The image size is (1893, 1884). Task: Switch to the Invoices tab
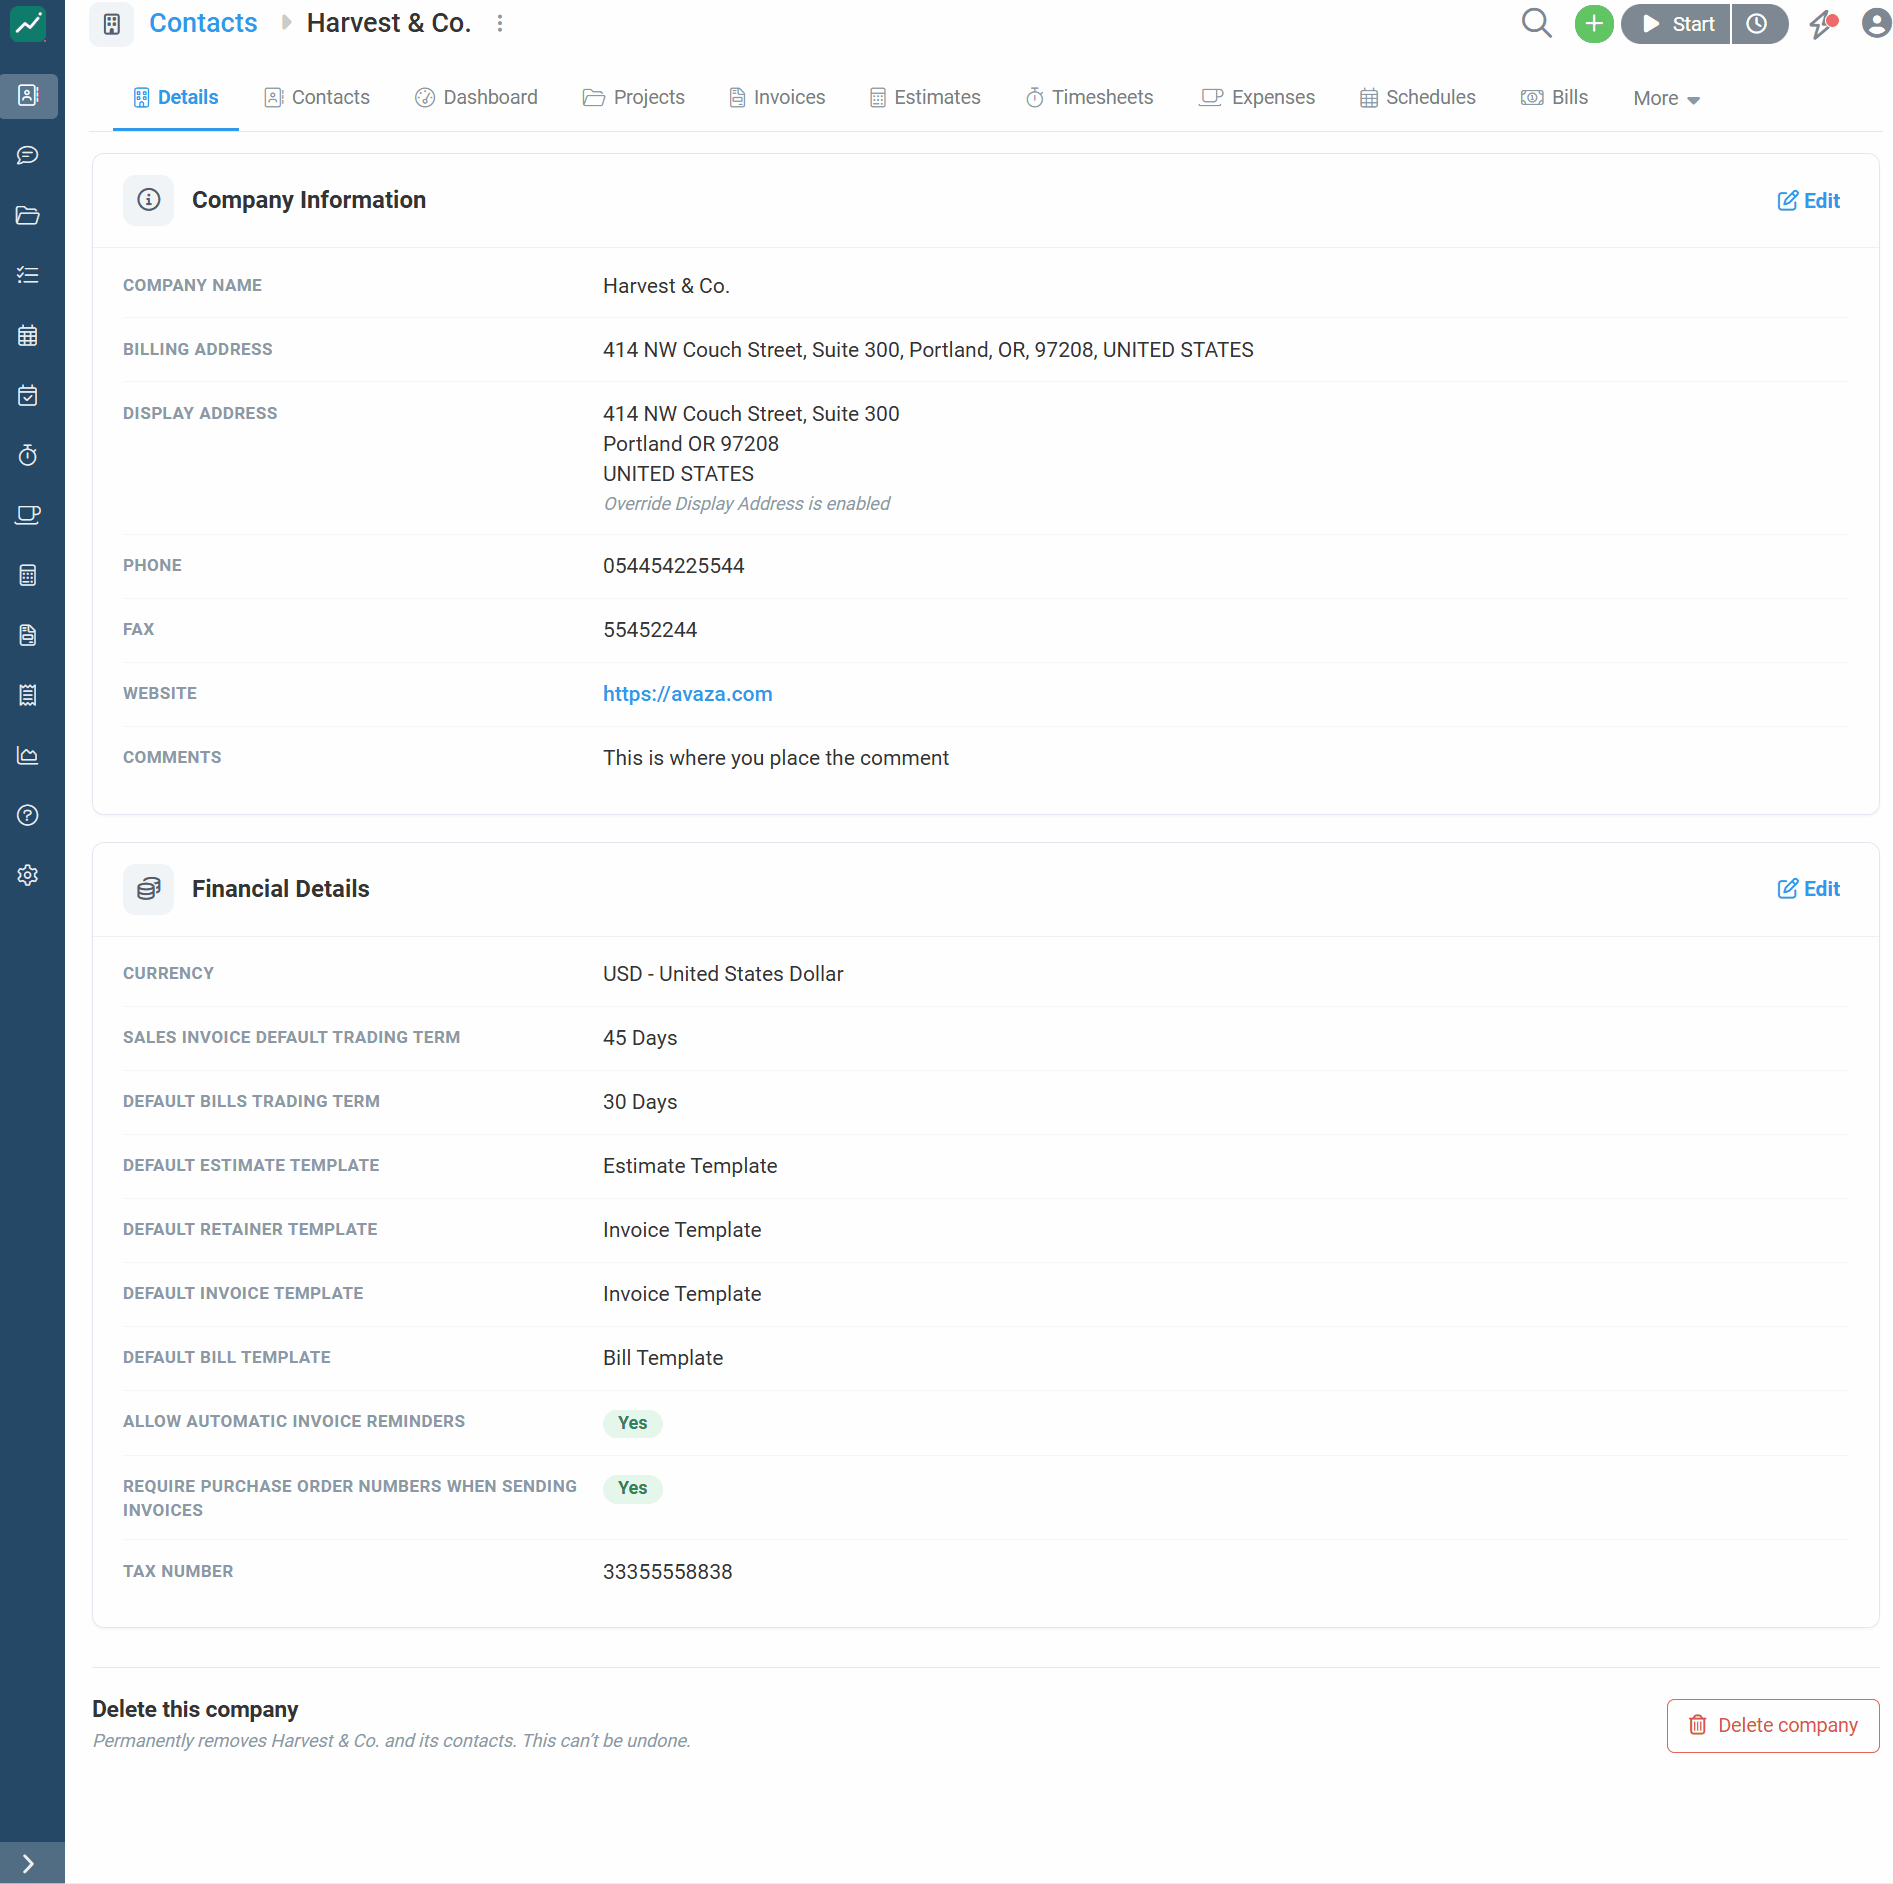tap(777, 98)
